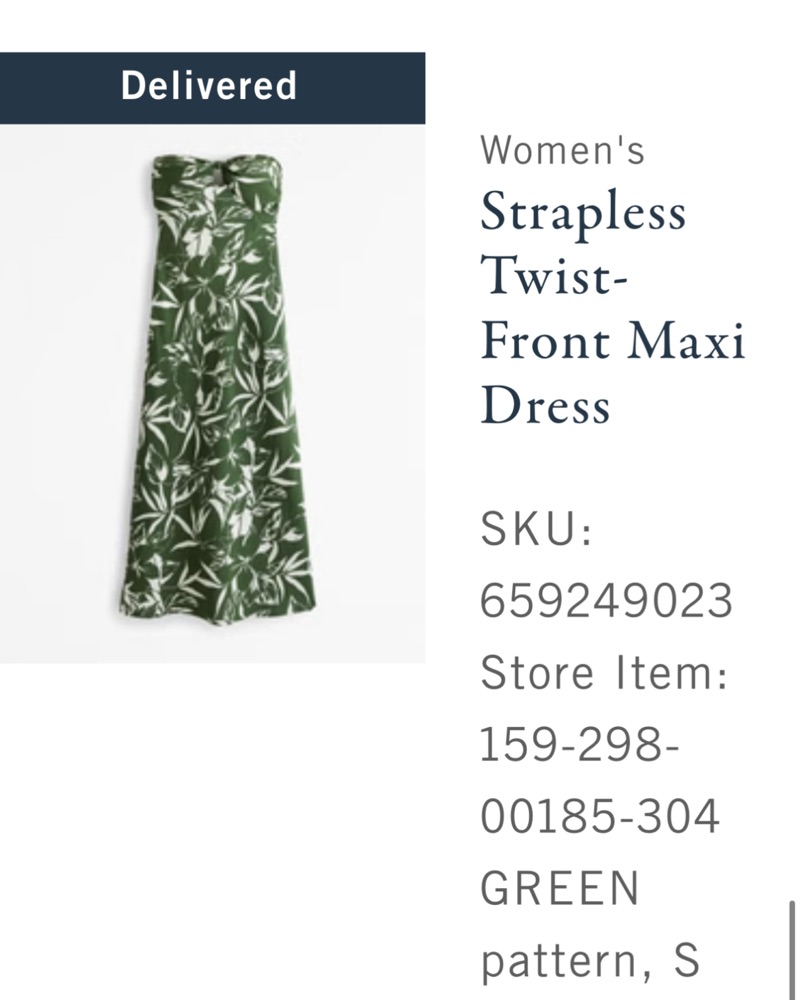Click the Twist- line of product name

click(x=554, y=275)
